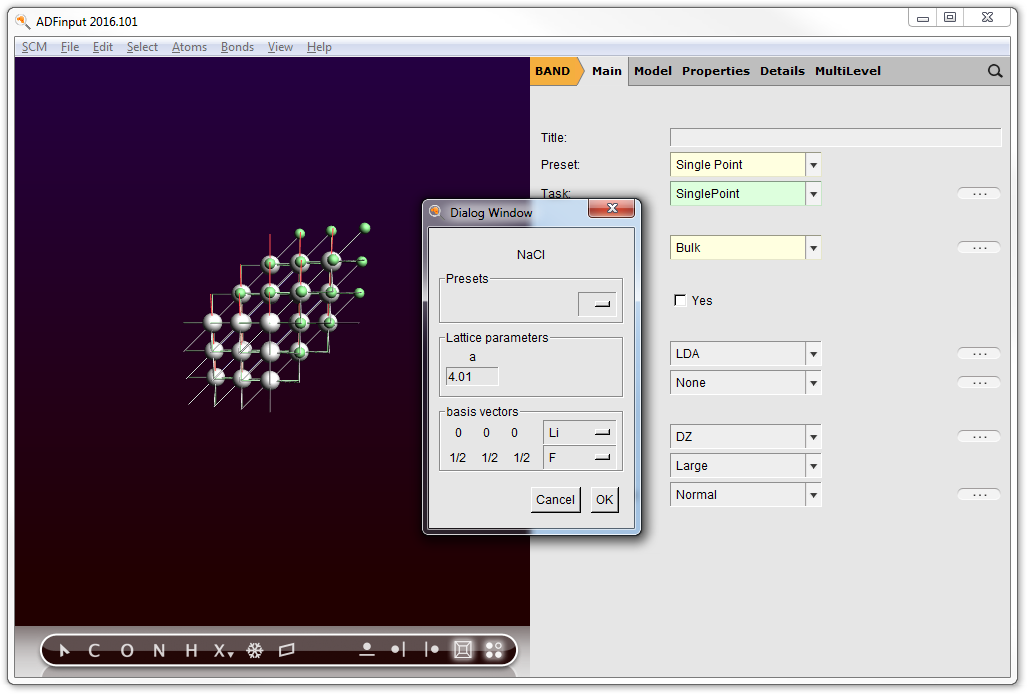
Task: Open the Presets menu in dialog
Action: [x=597, y=304]
